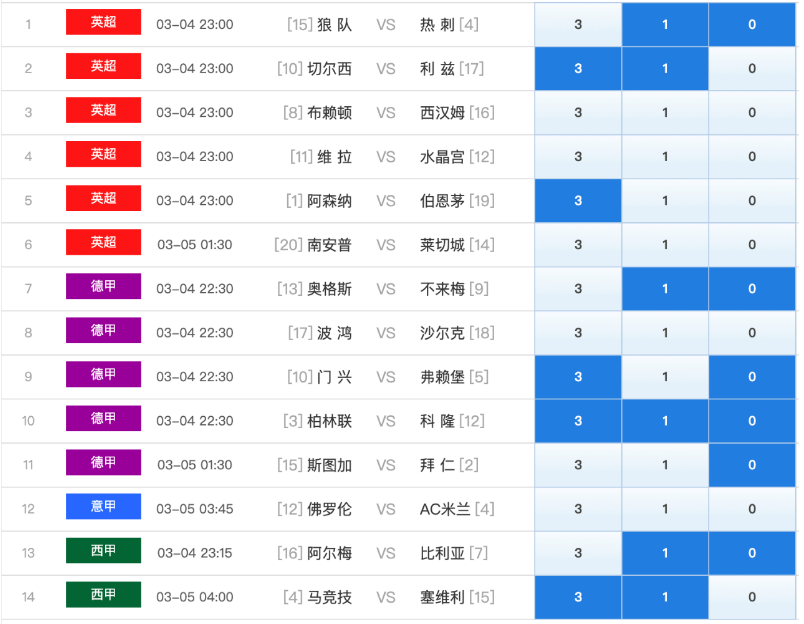Select the 1 cell for 佛罗伦 vs AC米兰
The height and width of the screenshot is (624, 804).
click(665, 509)
